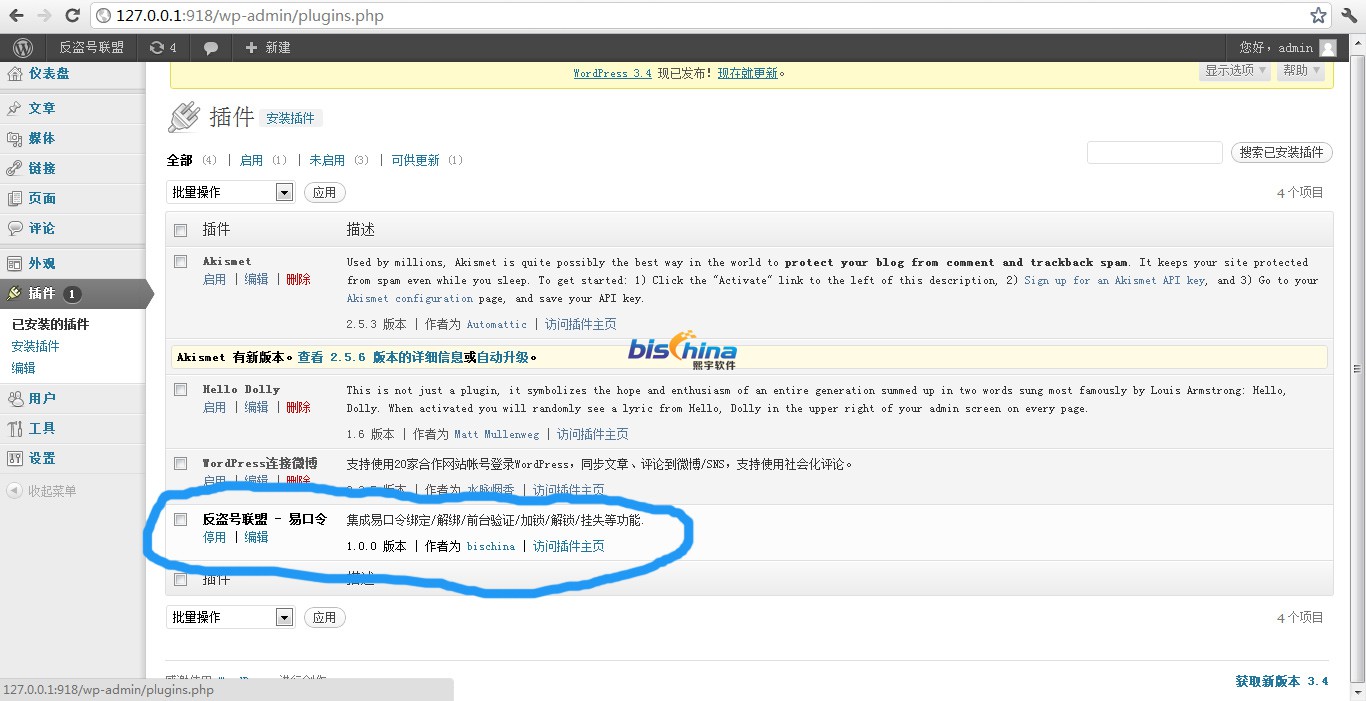Click the 用户 users icon in sidebar
This screenshot has width=1366, height=701.
tap(15, 398)
